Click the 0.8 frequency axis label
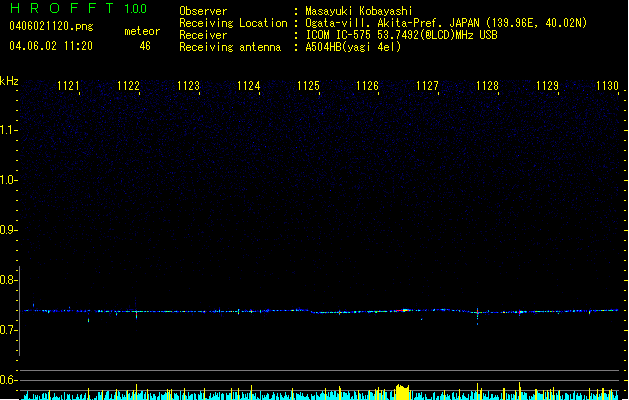The image size is (629, 400). (x=8, y=280)
